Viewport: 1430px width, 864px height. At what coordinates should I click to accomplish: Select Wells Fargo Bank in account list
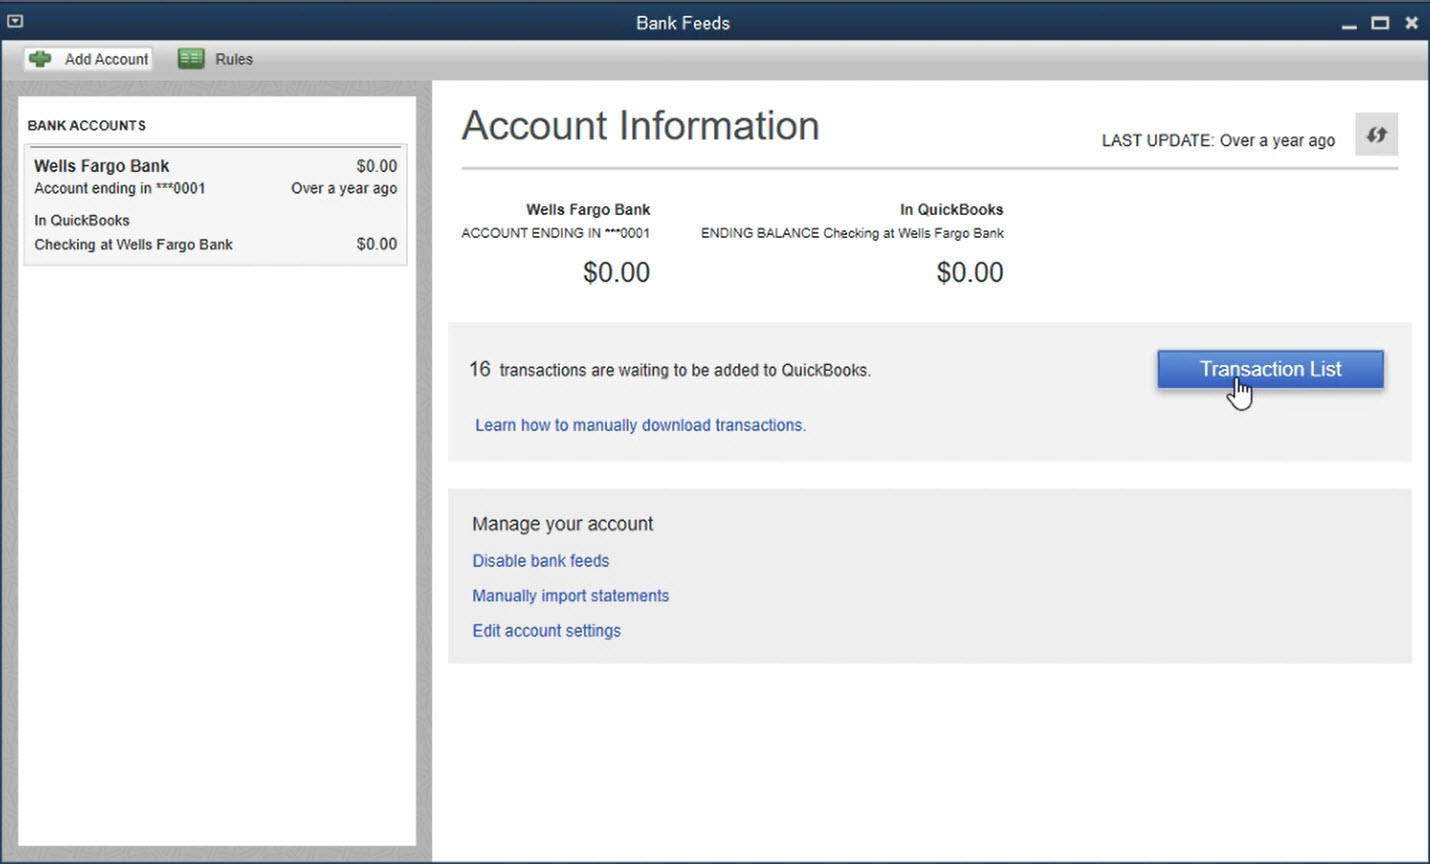[102, 166]
